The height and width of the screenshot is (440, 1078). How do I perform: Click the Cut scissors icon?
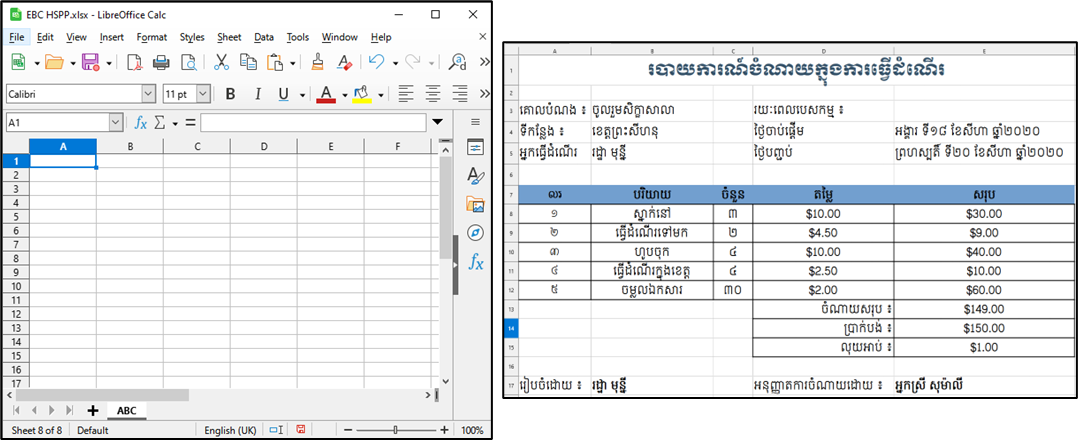point(222,62)
